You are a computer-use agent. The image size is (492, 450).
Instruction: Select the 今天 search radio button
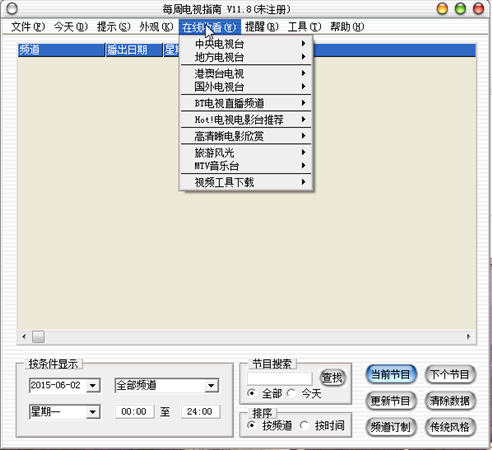(x=291, y=394)
